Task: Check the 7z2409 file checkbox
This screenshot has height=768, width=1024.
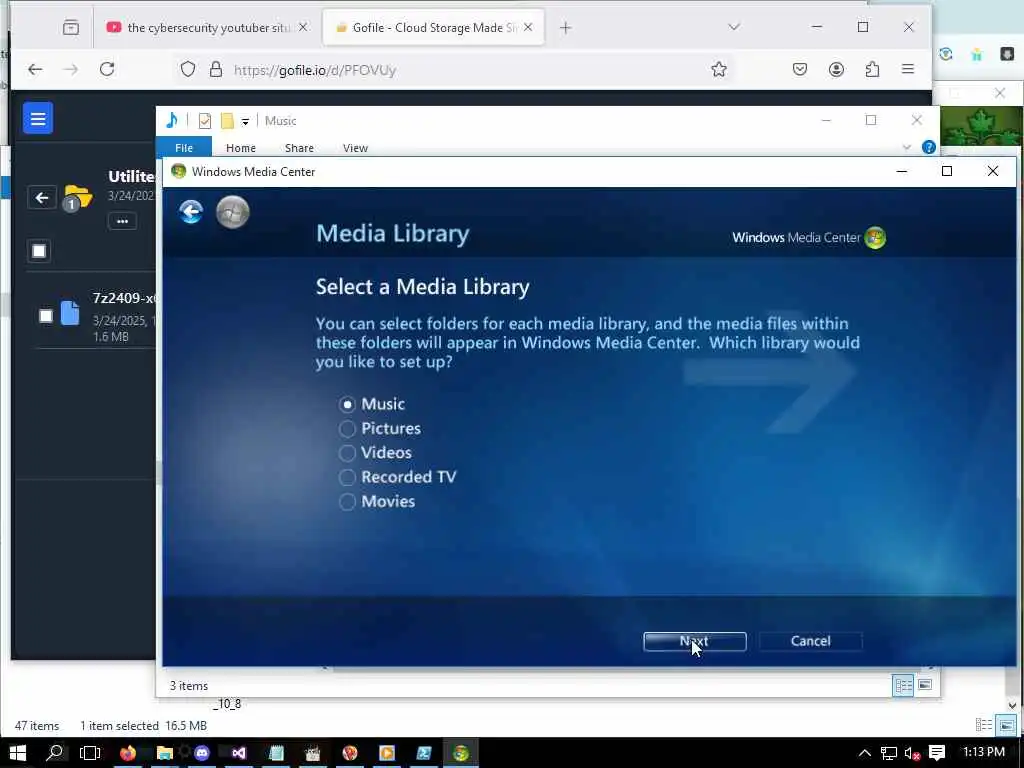Action: click(46, 316)
